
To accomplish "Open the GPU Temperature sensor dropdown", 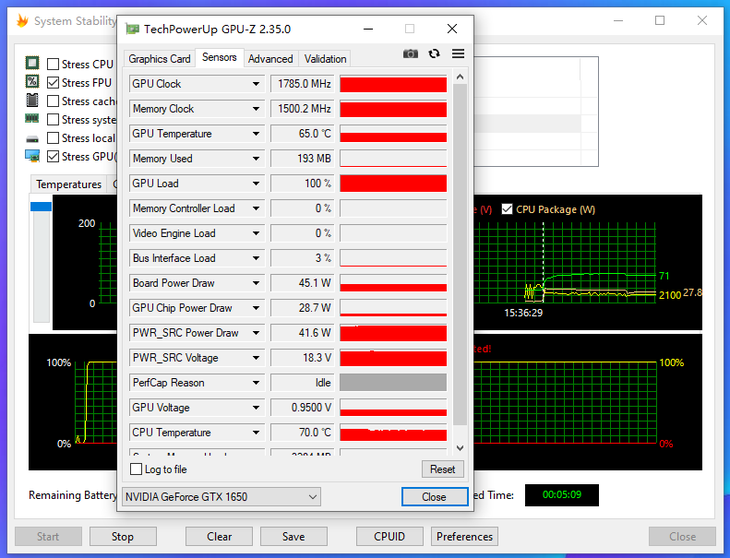I will 256,134.
